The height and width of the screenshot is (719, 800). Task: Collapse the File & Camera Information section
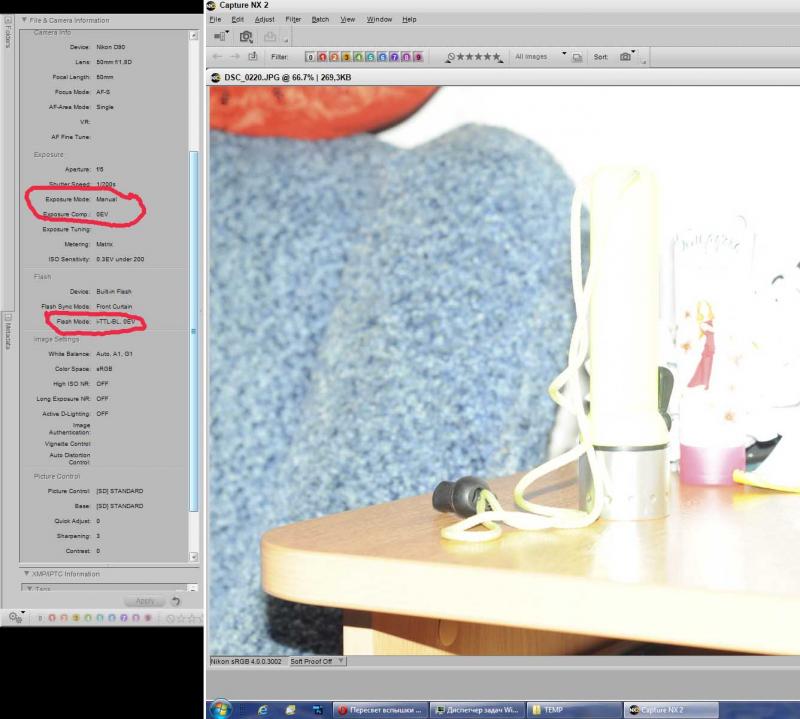(24, 20)
